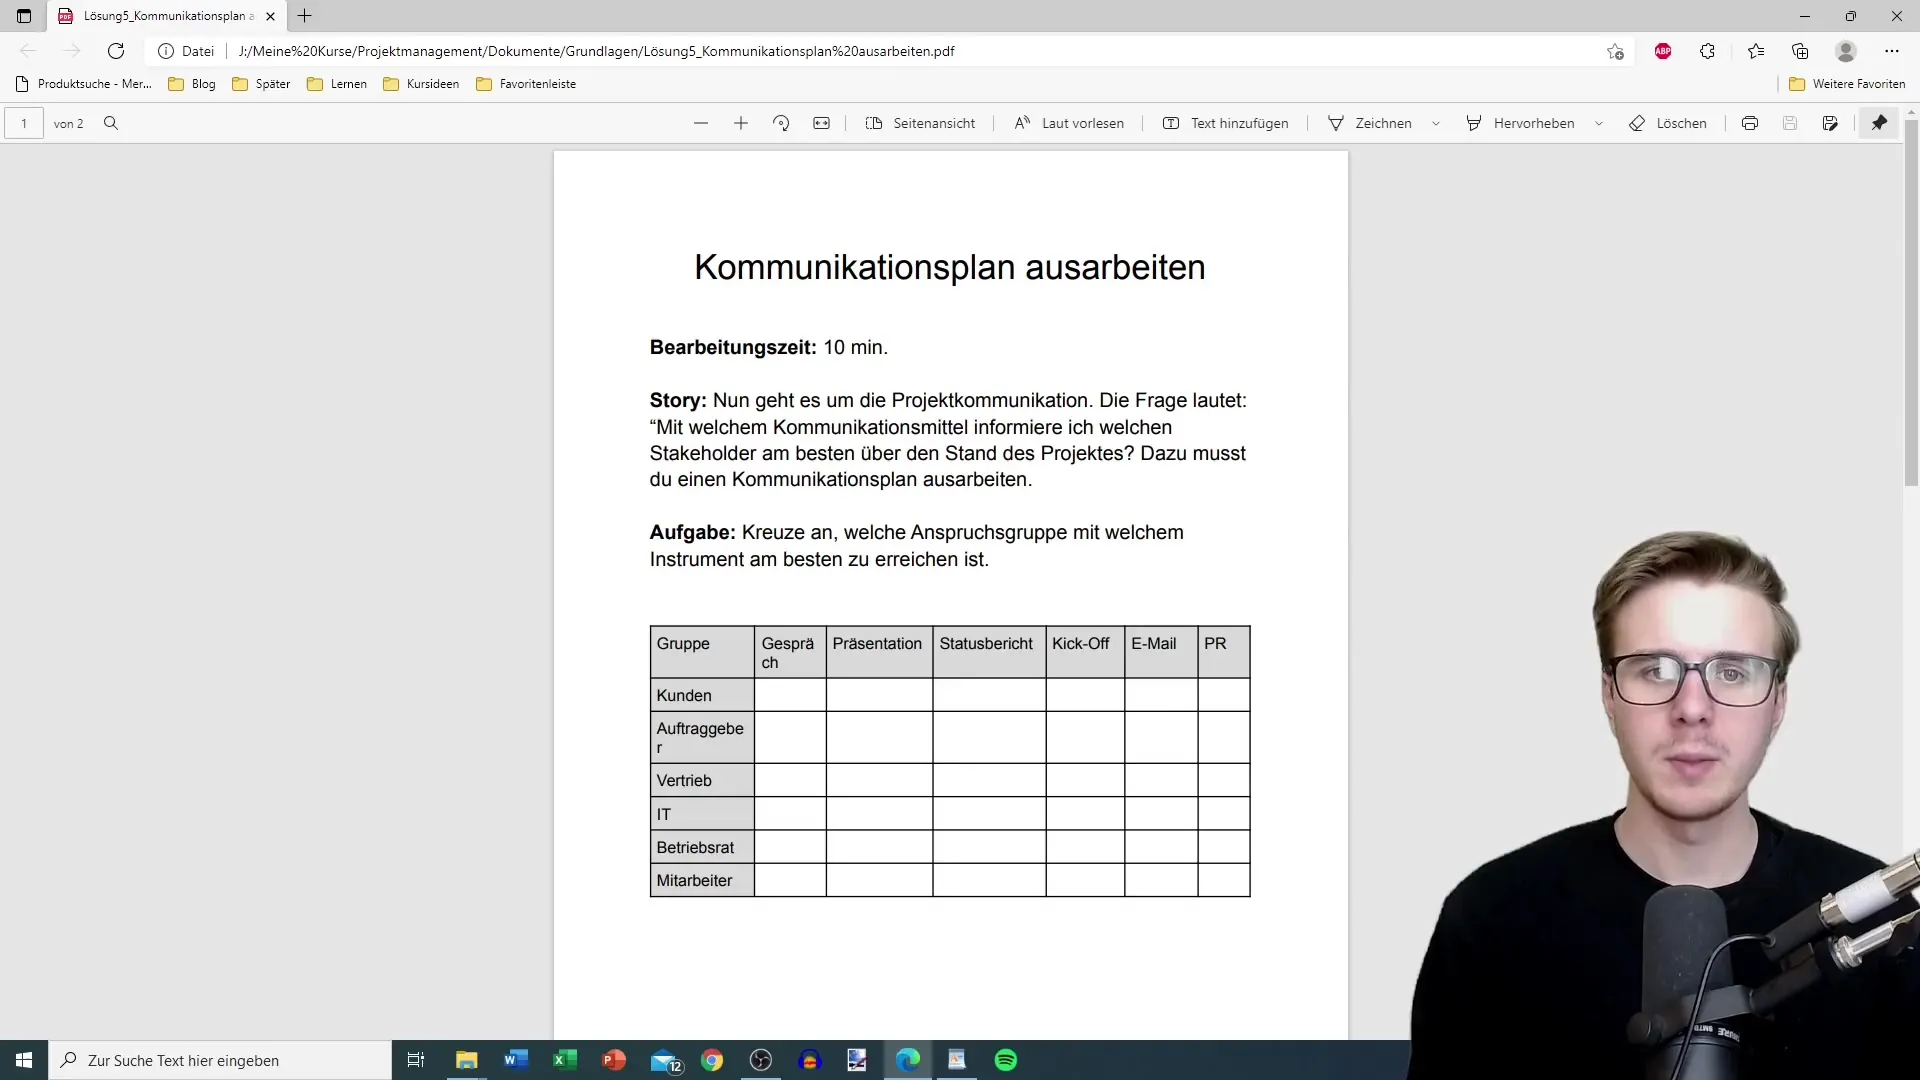The width and height of the screenshot is (1920, 1080).
Task: Toggle the pin toolbar button
Action: pos(1880,123)
